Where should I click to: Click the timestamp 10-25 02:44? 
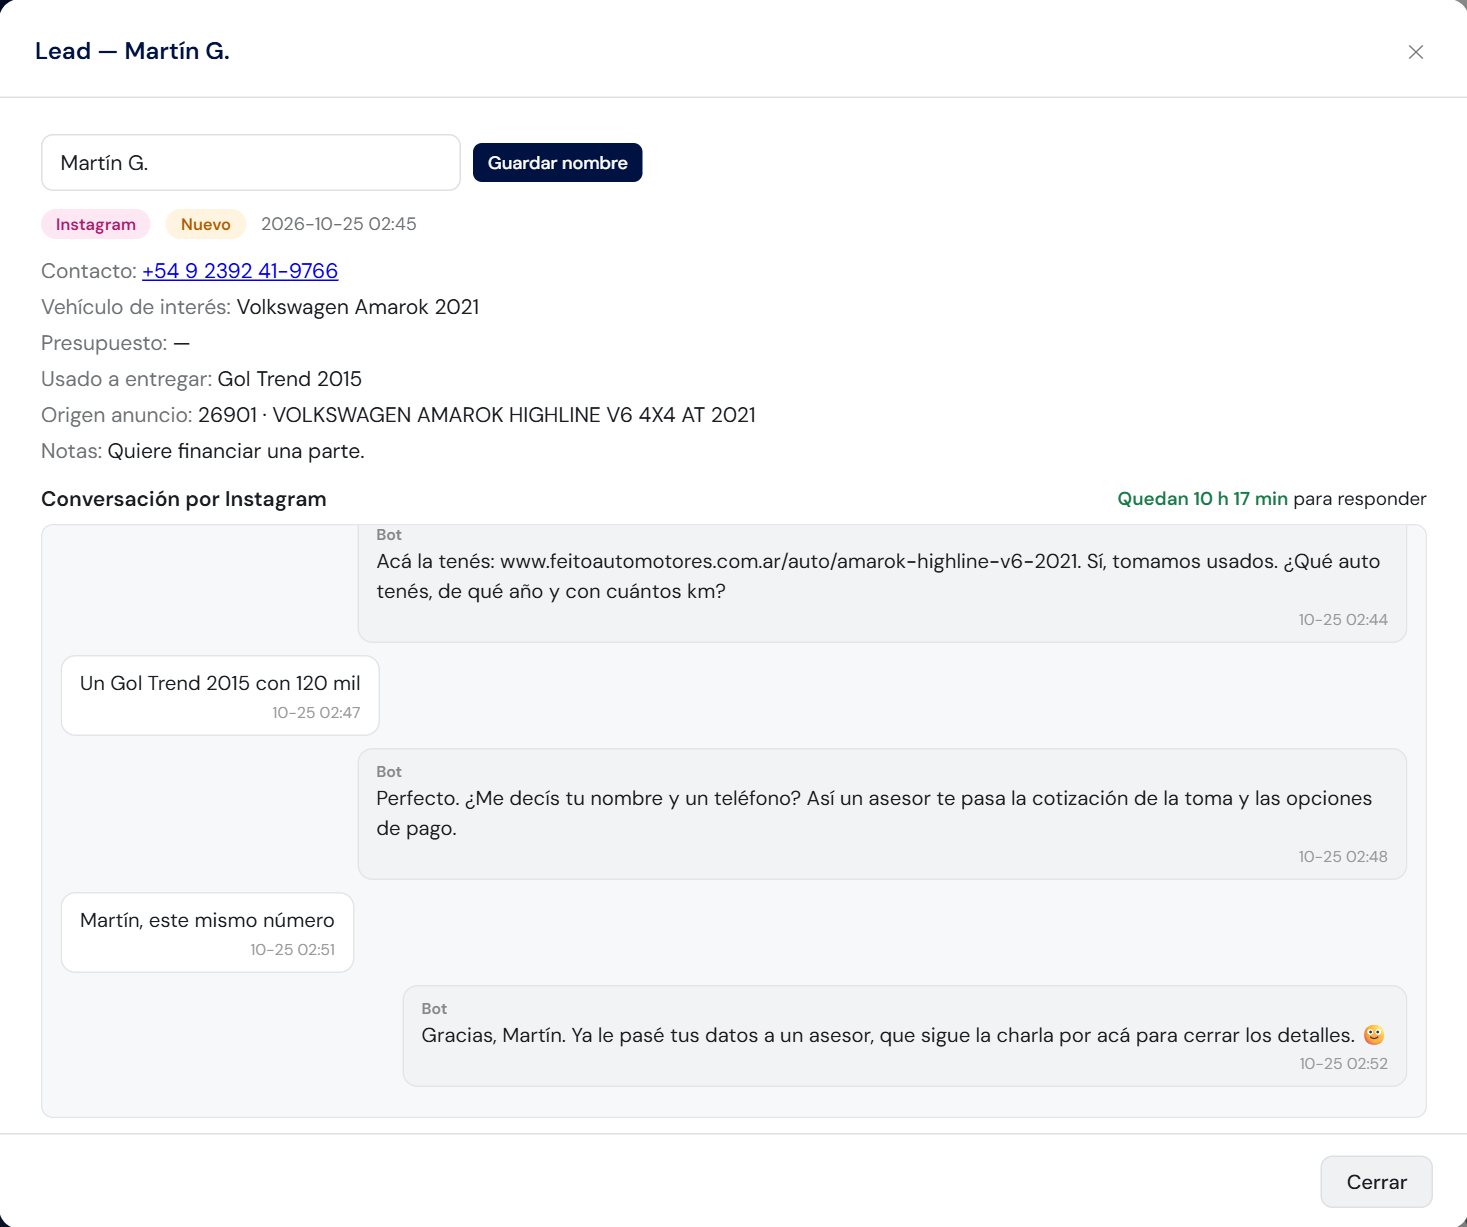[1343, 620]
